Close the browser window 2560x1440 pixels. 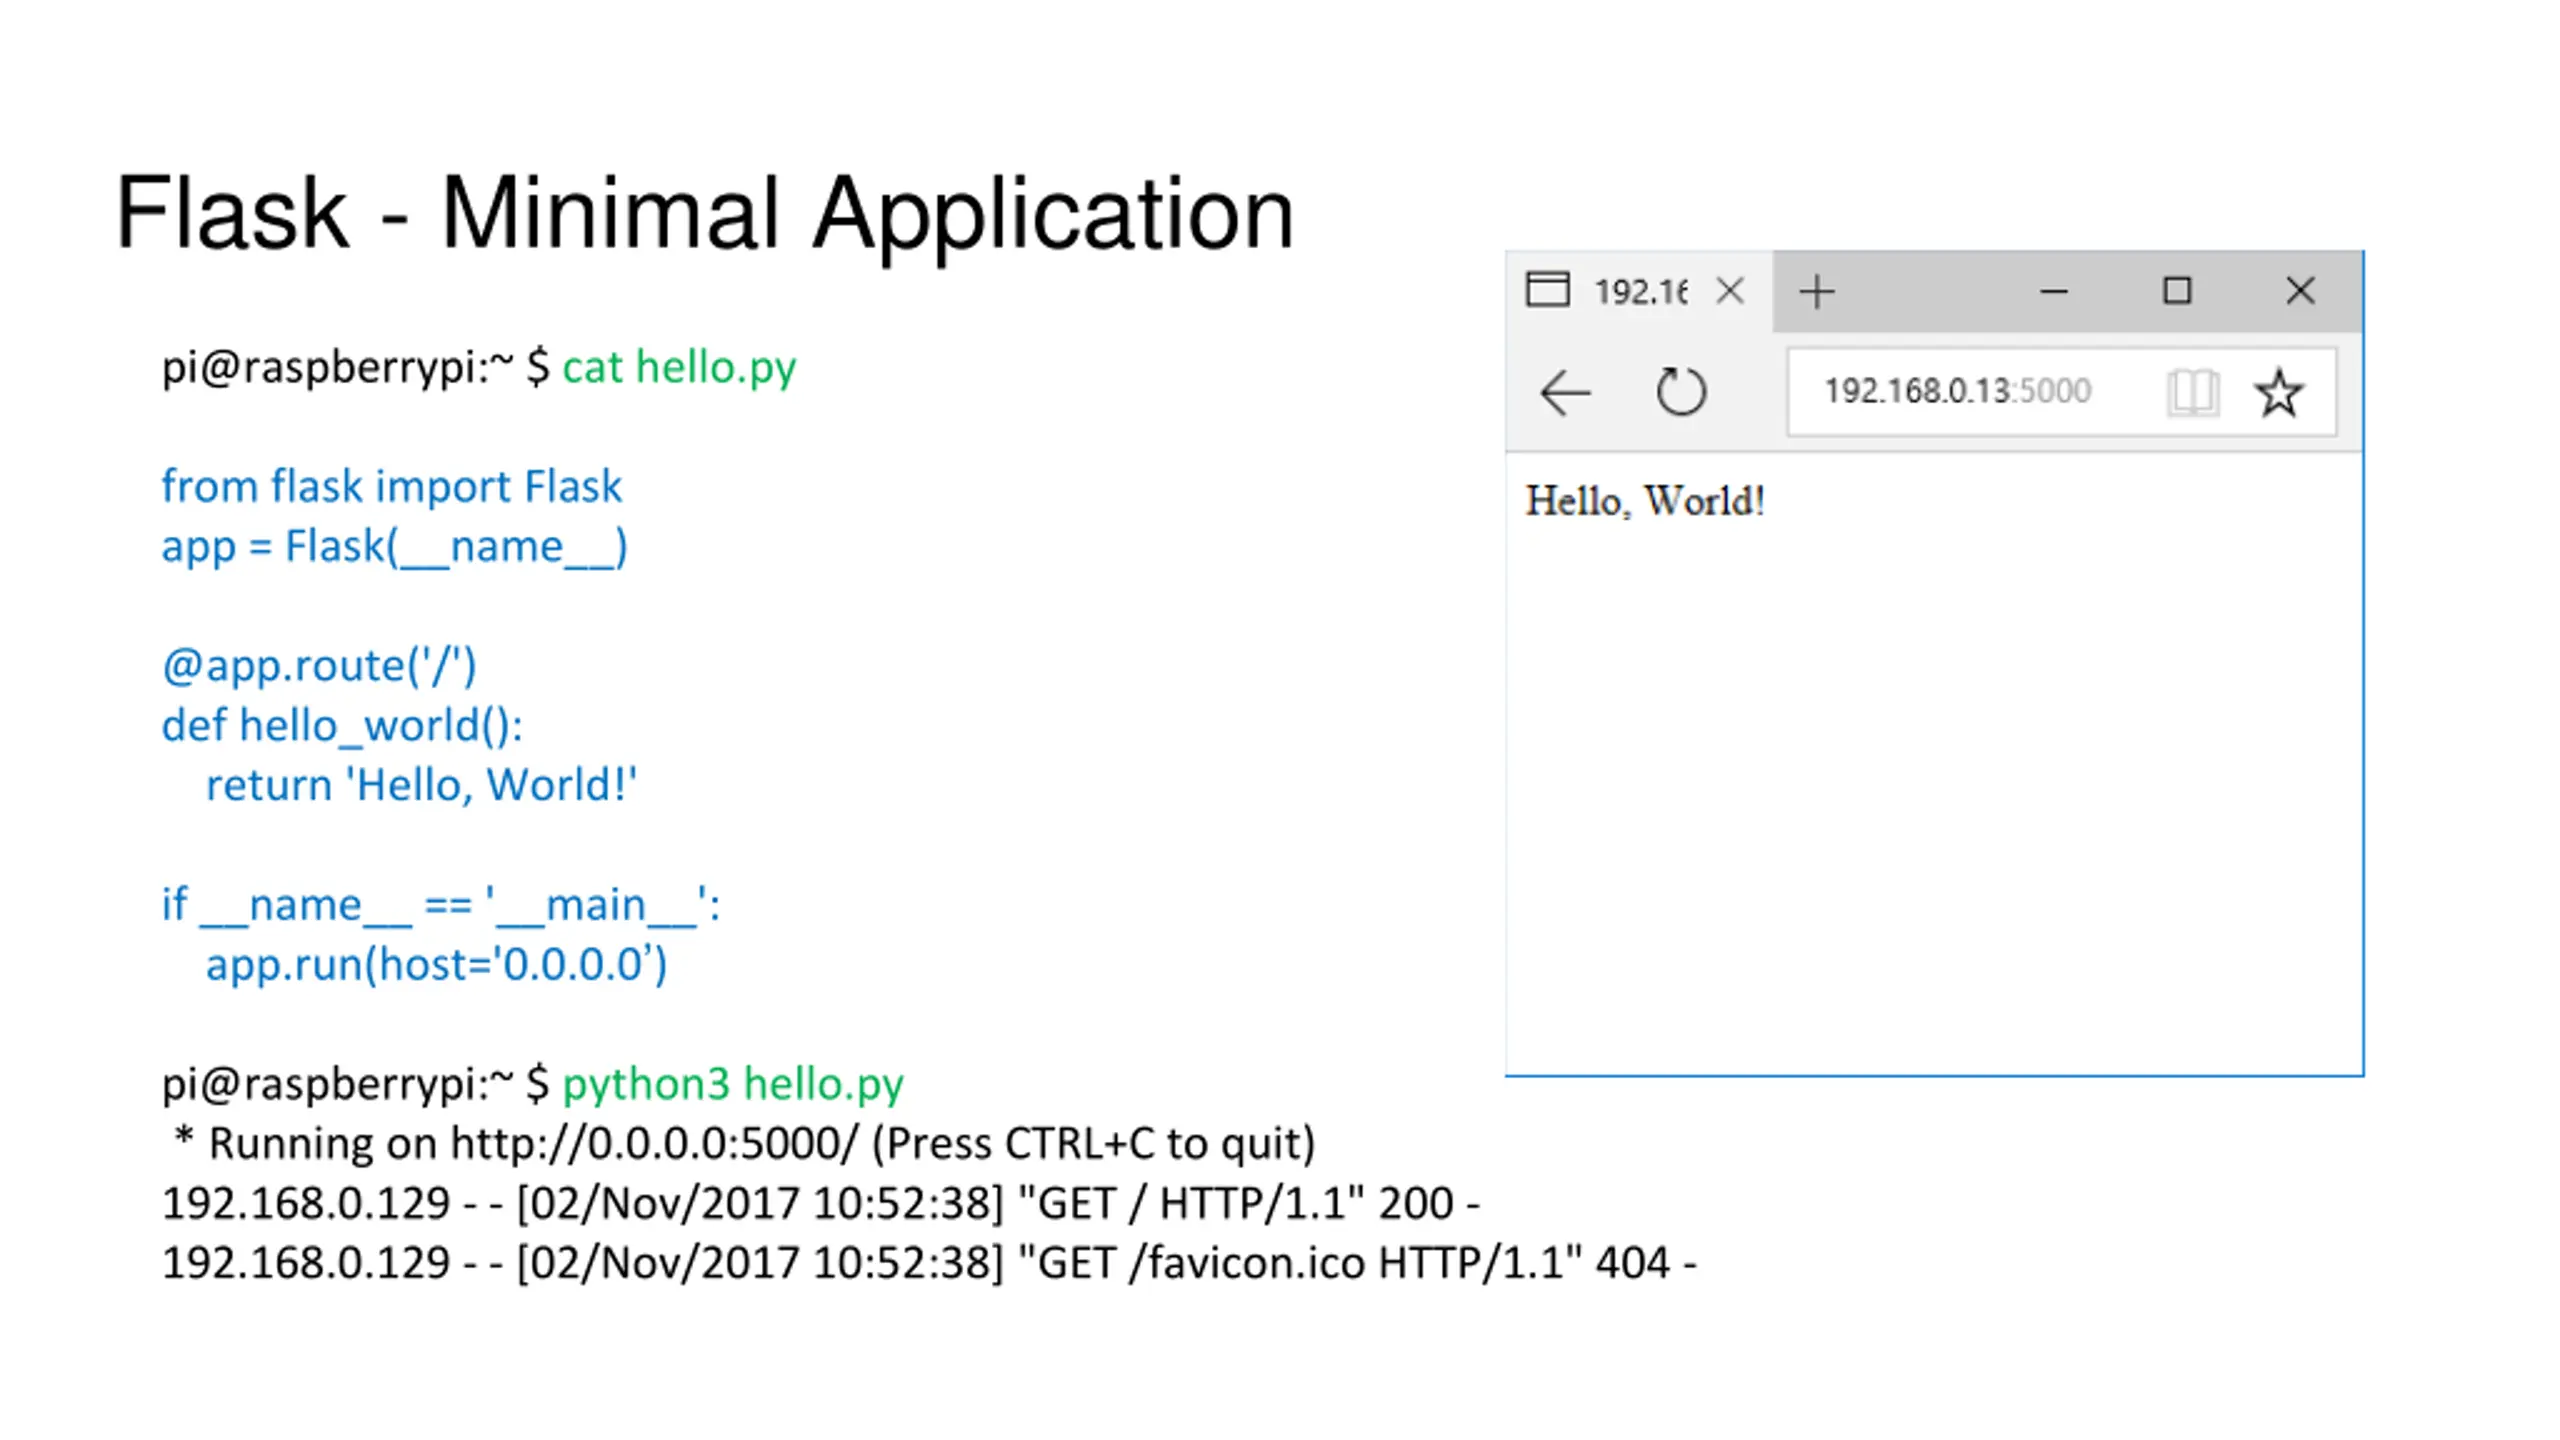pos(2300,291)
